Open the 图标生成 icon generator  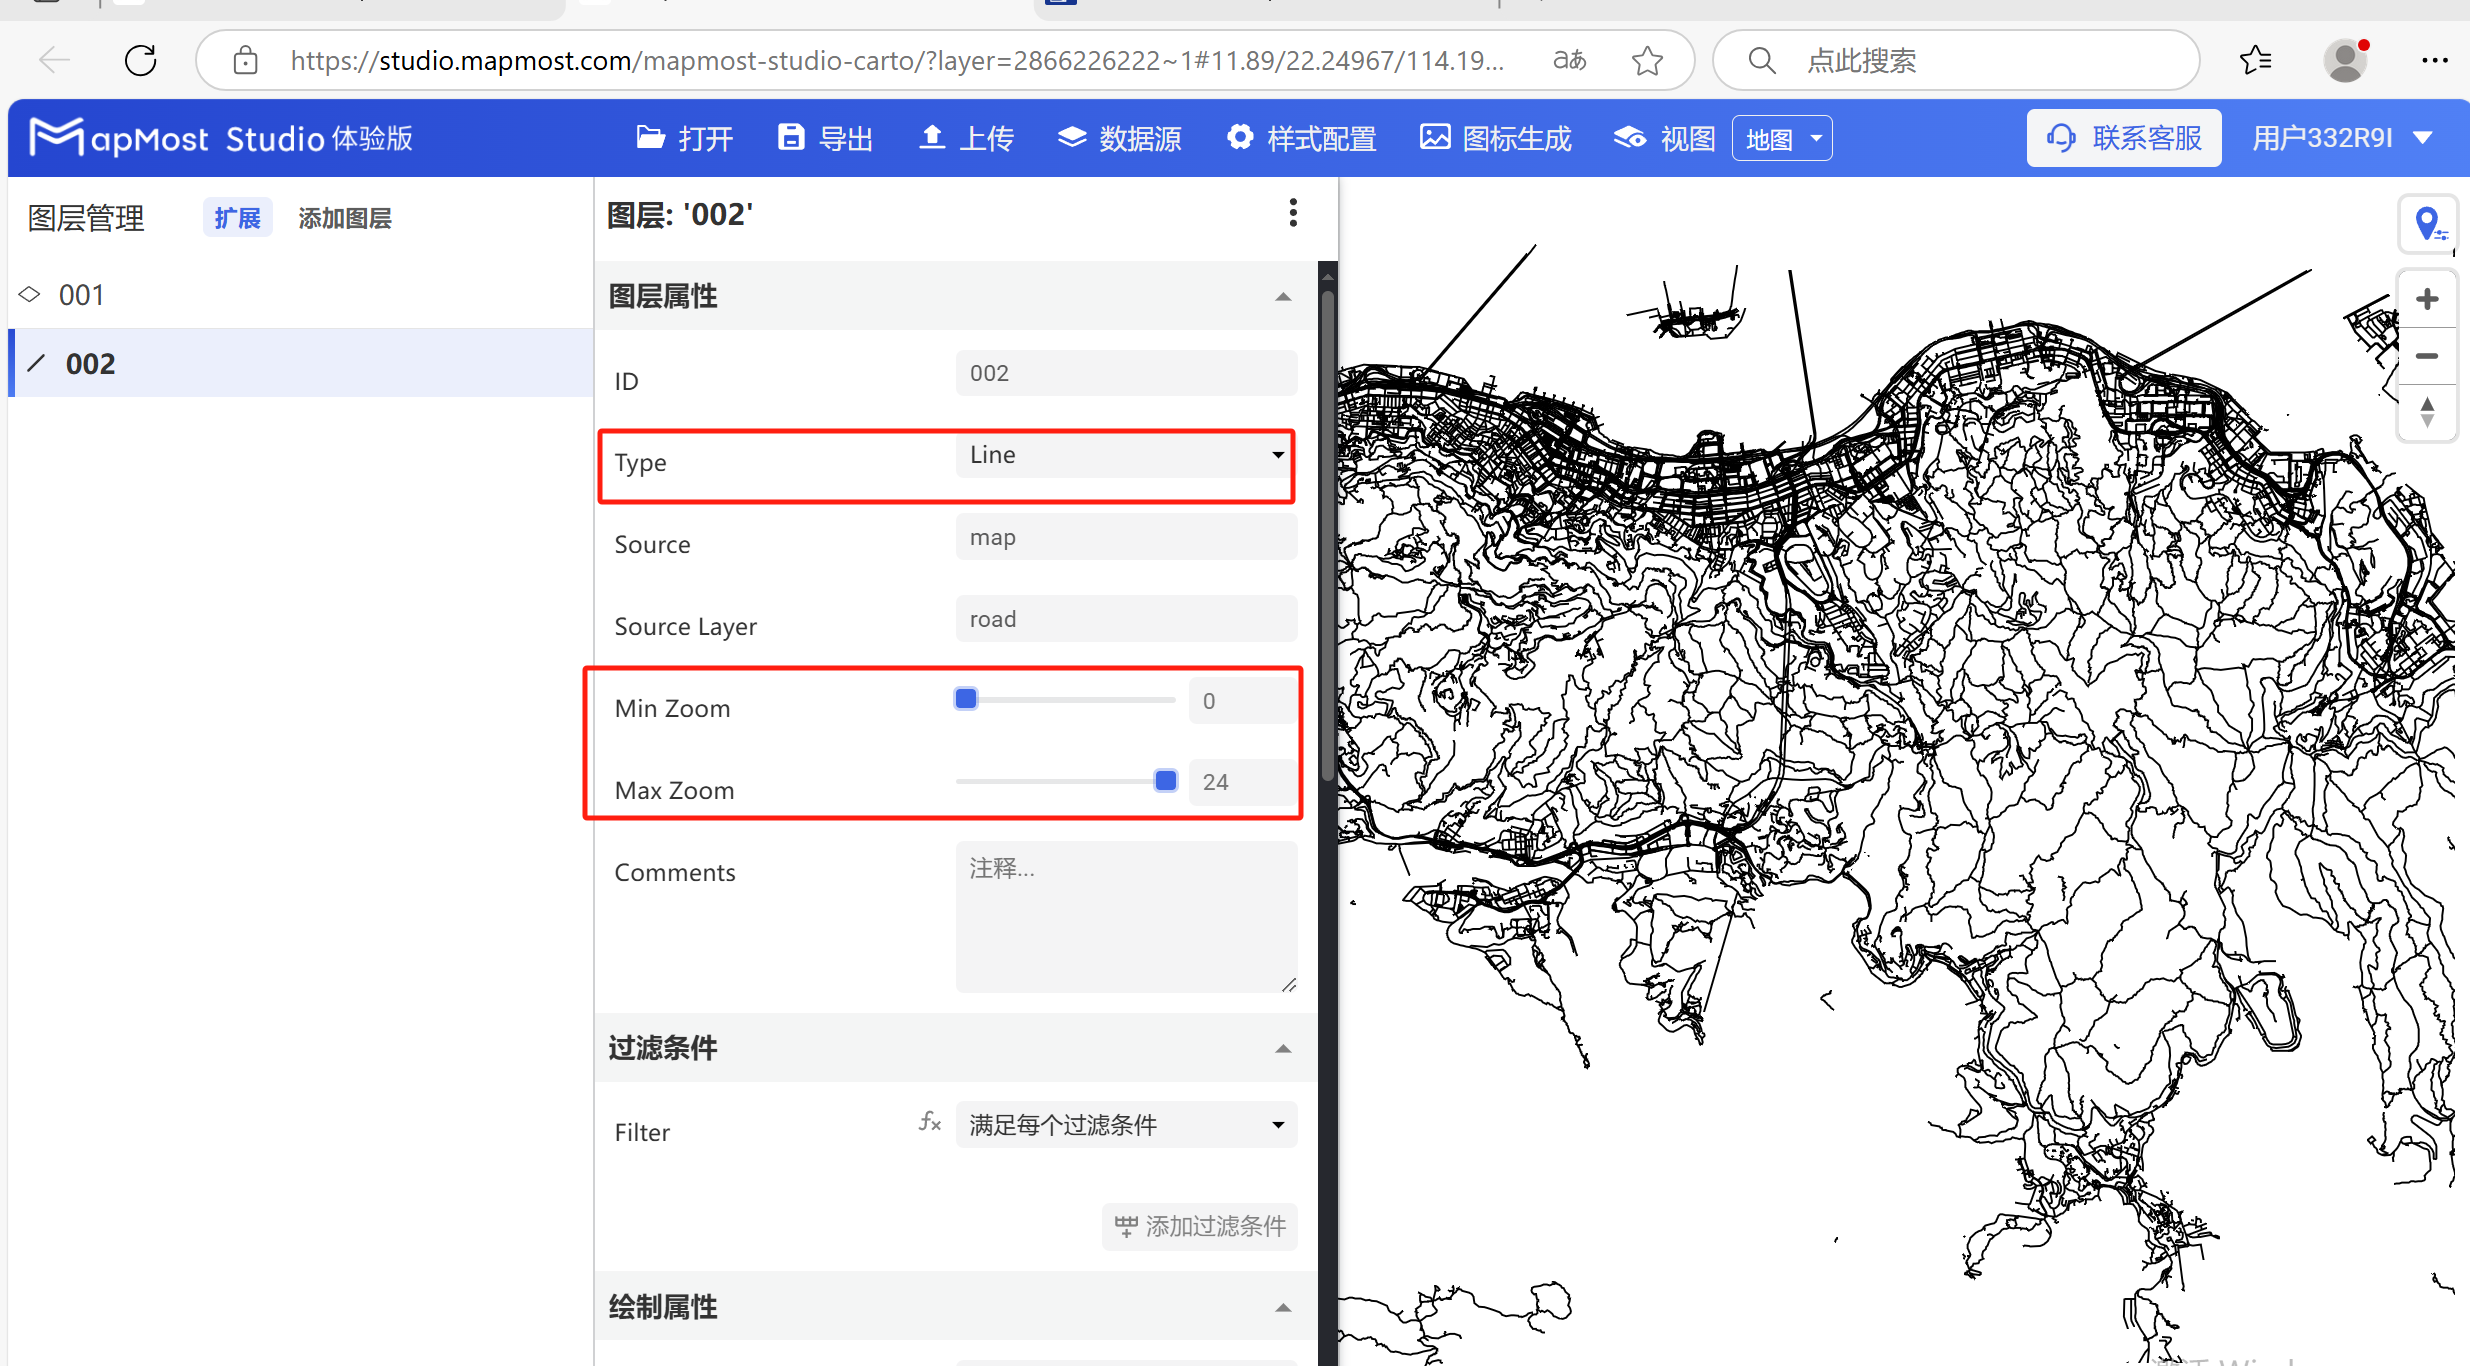point(1435,137)
